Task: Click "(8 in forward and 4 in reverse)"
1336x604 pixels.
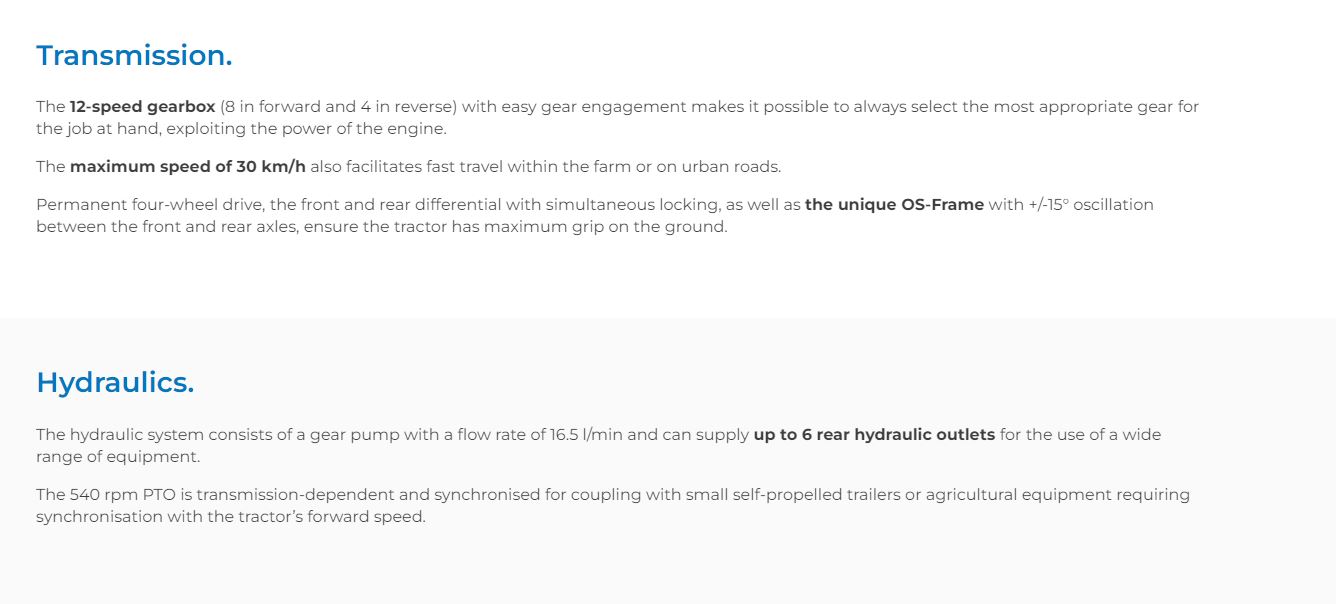Action: pos(338,107)
